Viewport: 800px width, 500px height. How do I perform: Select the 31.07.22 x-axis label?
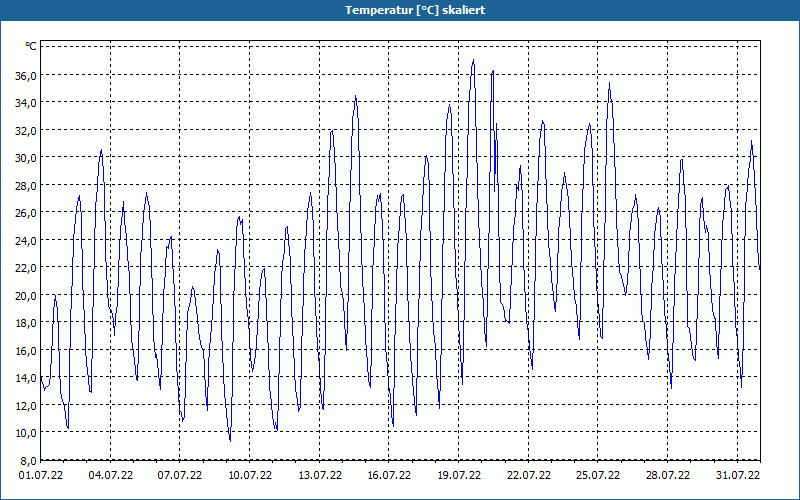tap(738, 475)
